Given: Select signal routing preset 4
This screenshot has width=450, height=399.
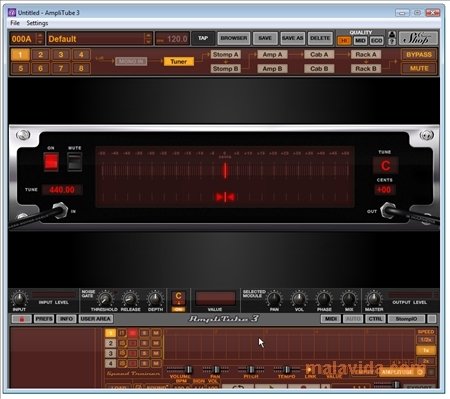Looking at the screenshot, I should pyautogui.click(x=81, y=55).
